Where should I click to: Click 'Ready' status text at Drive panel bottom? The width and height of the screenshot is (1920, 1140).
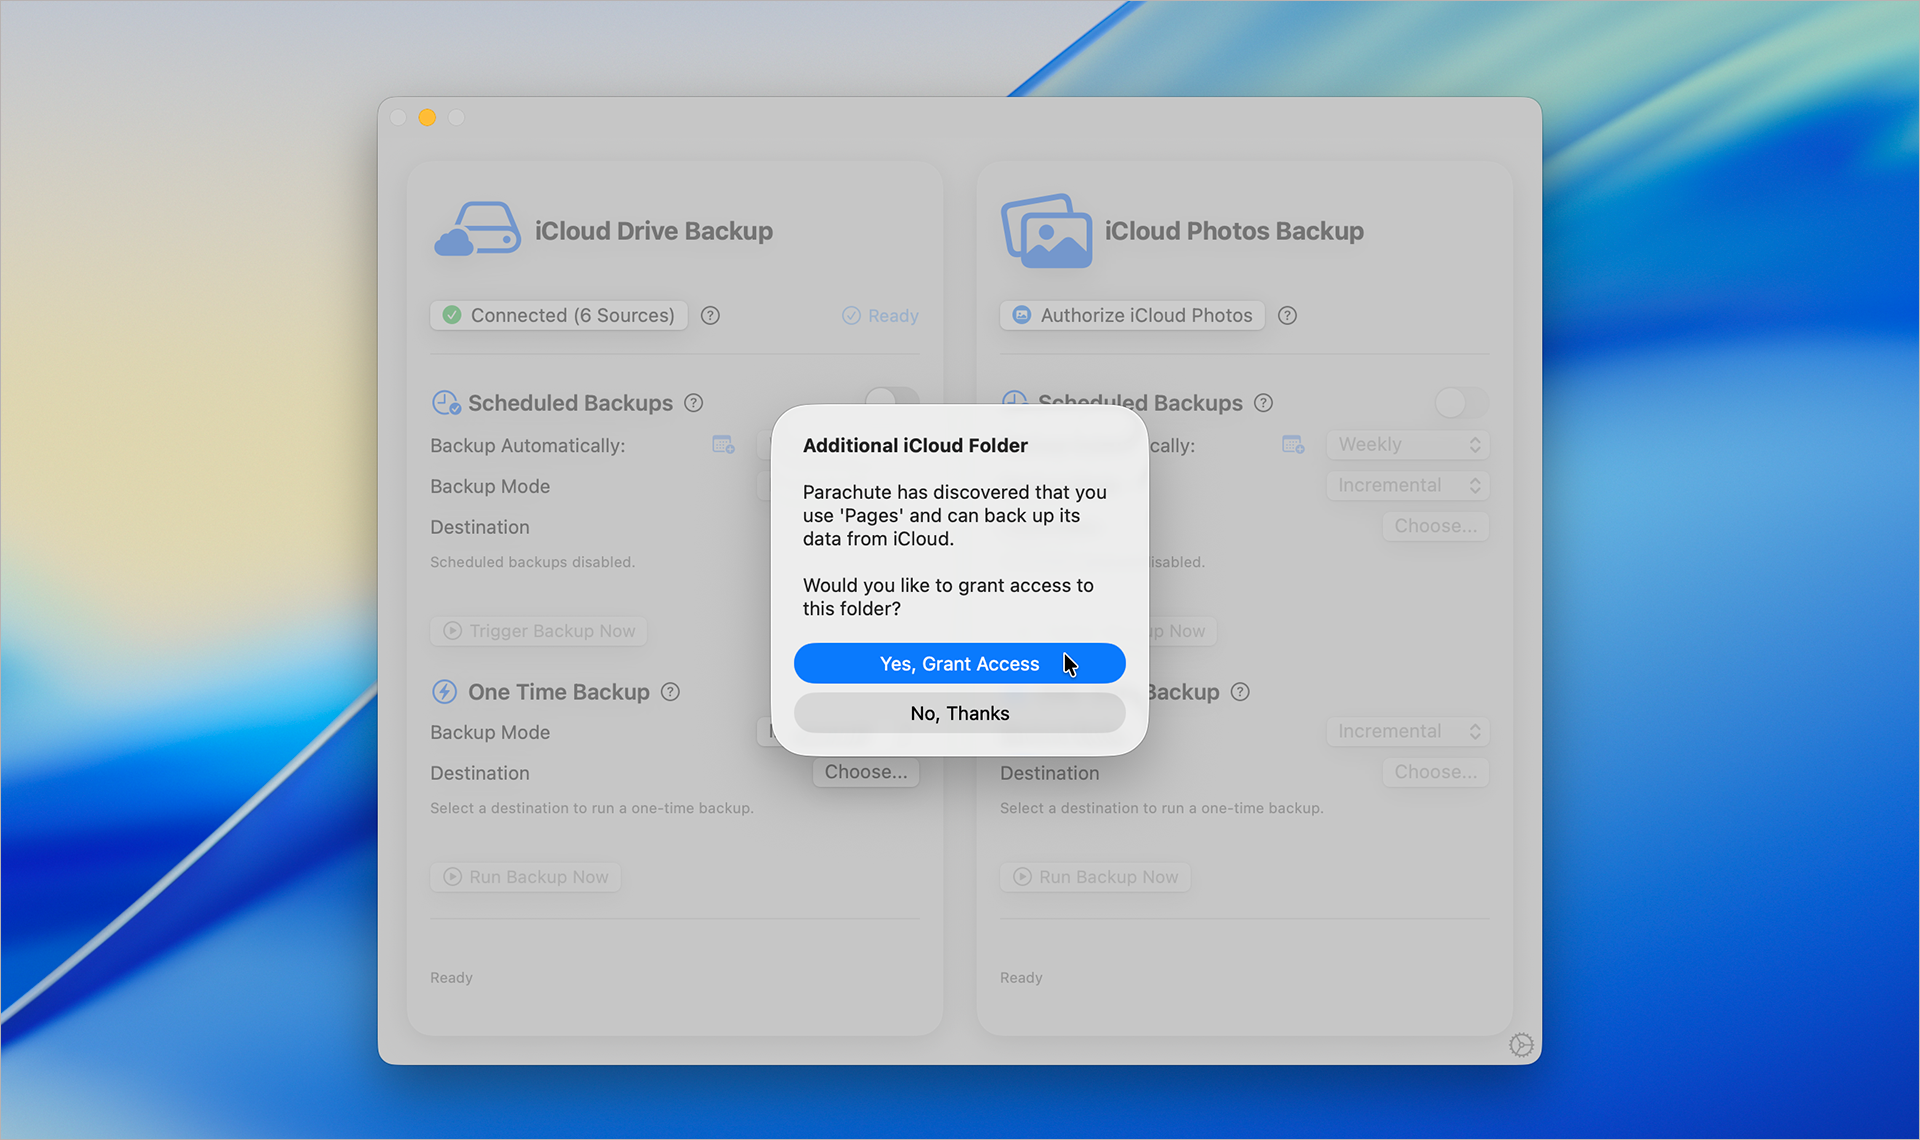451,978
